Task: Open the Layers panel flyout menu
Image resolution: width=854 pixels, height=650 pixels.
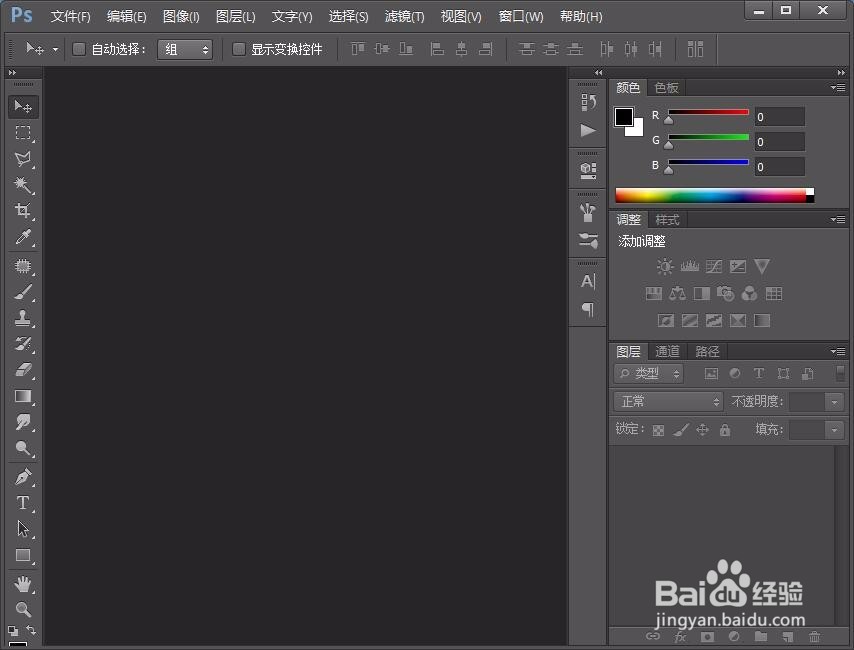Action: (x=838, y=351)
